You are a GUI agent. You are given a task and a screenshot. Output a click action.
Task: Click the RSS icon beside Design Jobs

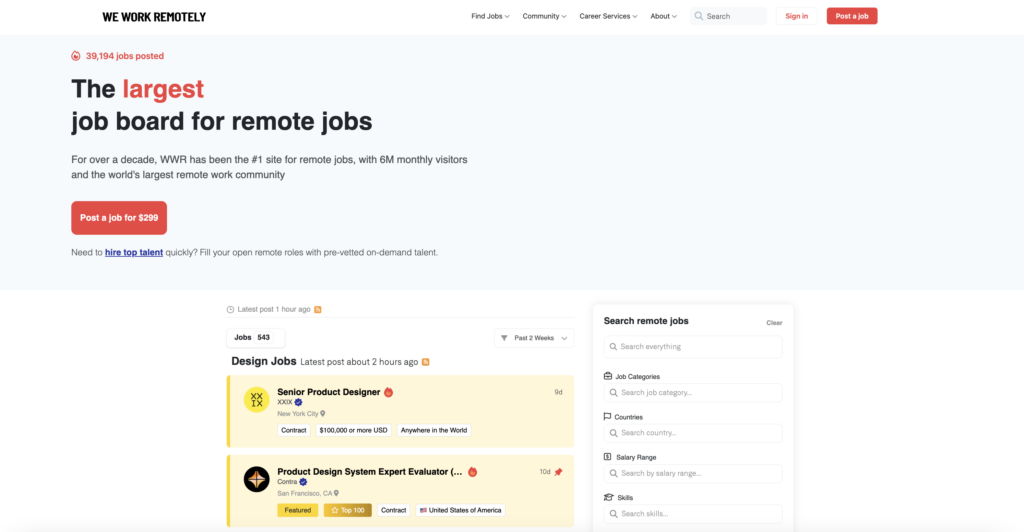pyautogui.click(x=426, y=362)
